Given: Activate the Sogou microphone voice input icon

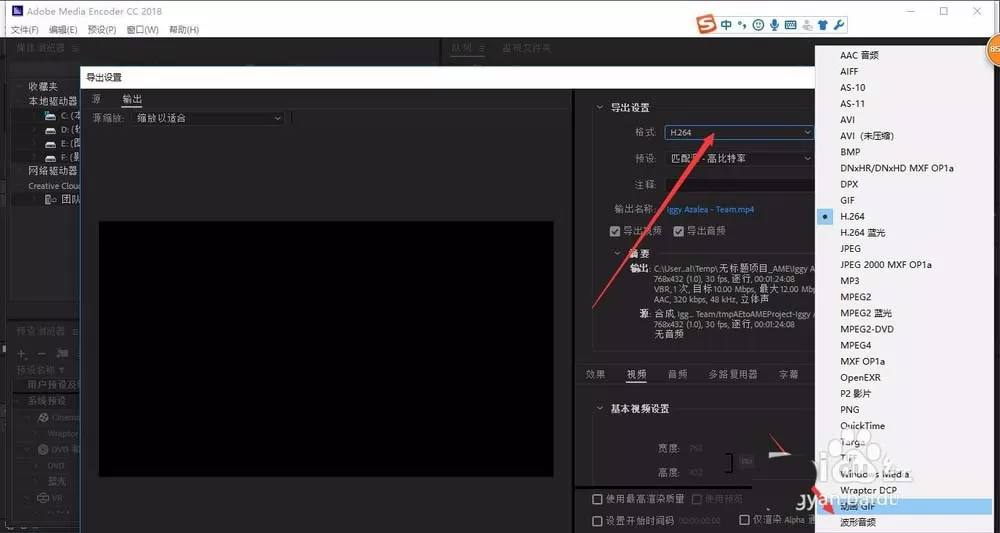Looking at the screenshot, I should tap(774, 26).
